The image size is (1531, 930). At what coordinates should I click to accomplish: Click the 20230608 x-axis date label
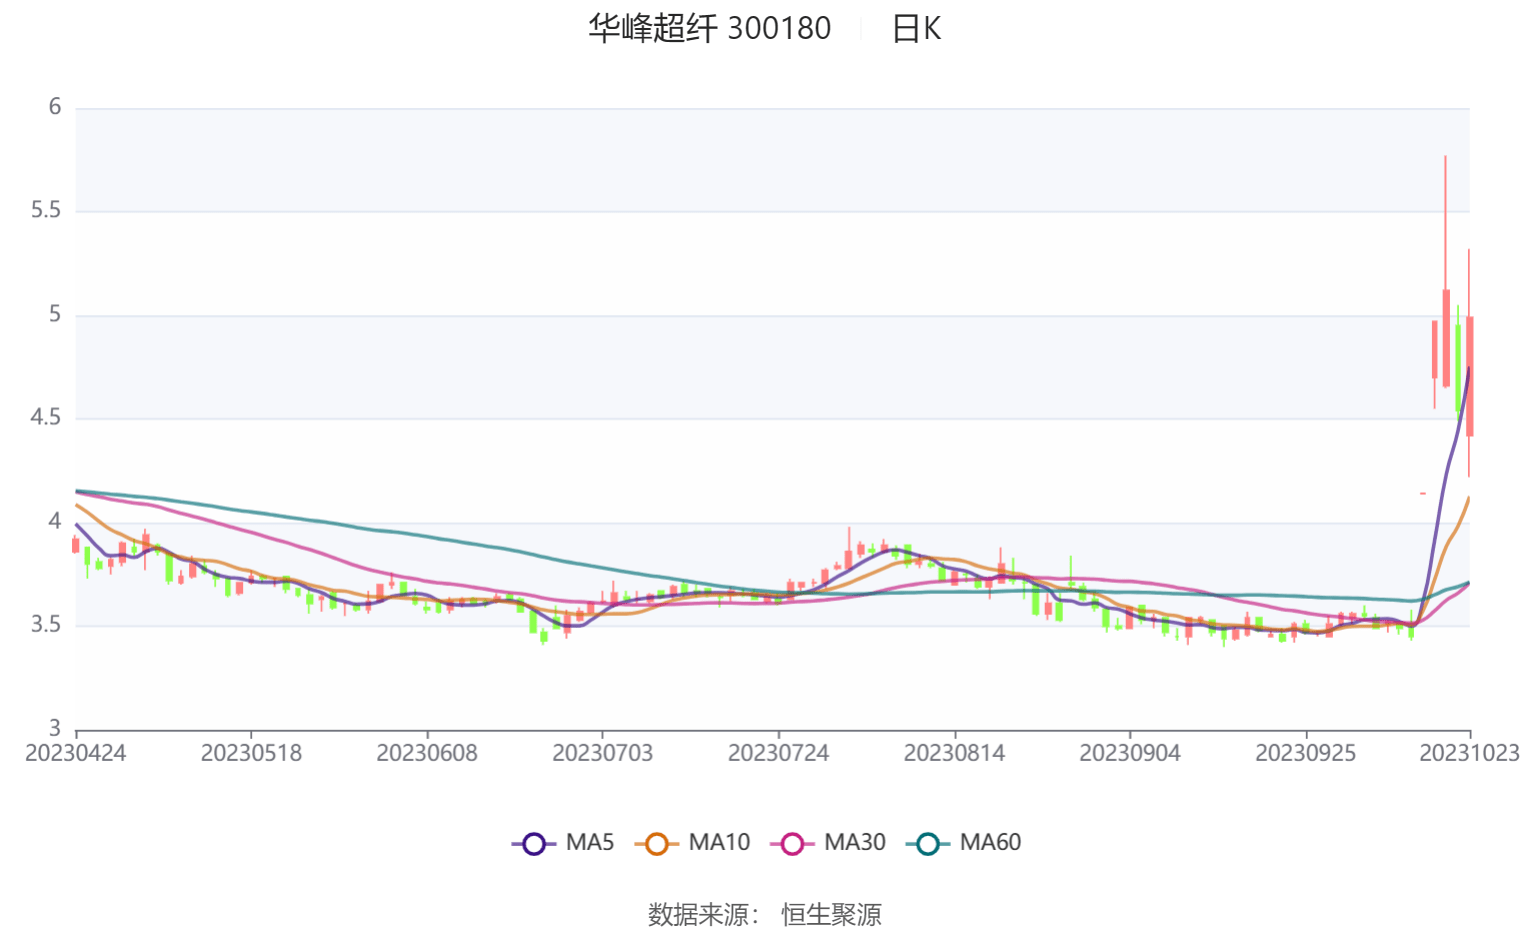[427, 753]
